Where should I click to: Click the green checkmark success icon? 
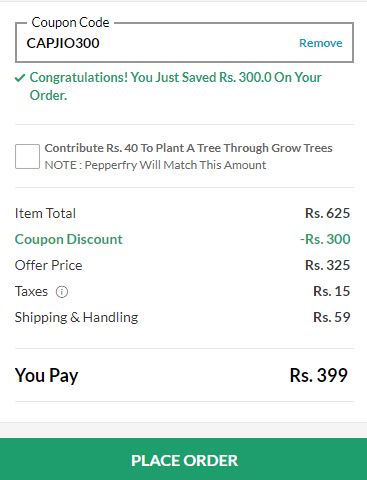click(x=20, y=78)
